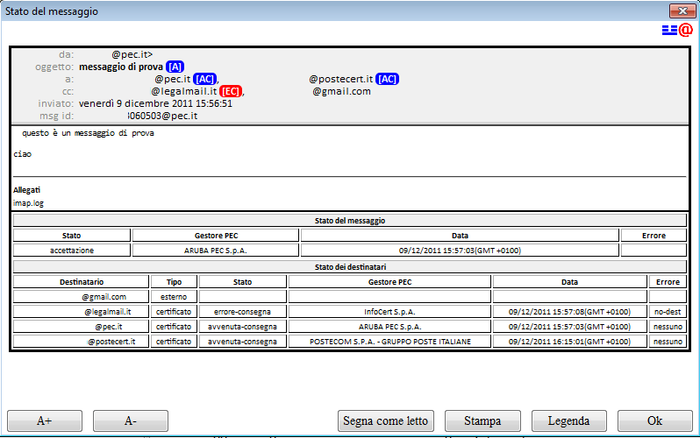Click the 'Tipo' column header
The height and width of the screenshot is (438, 700).
[174, 282]
